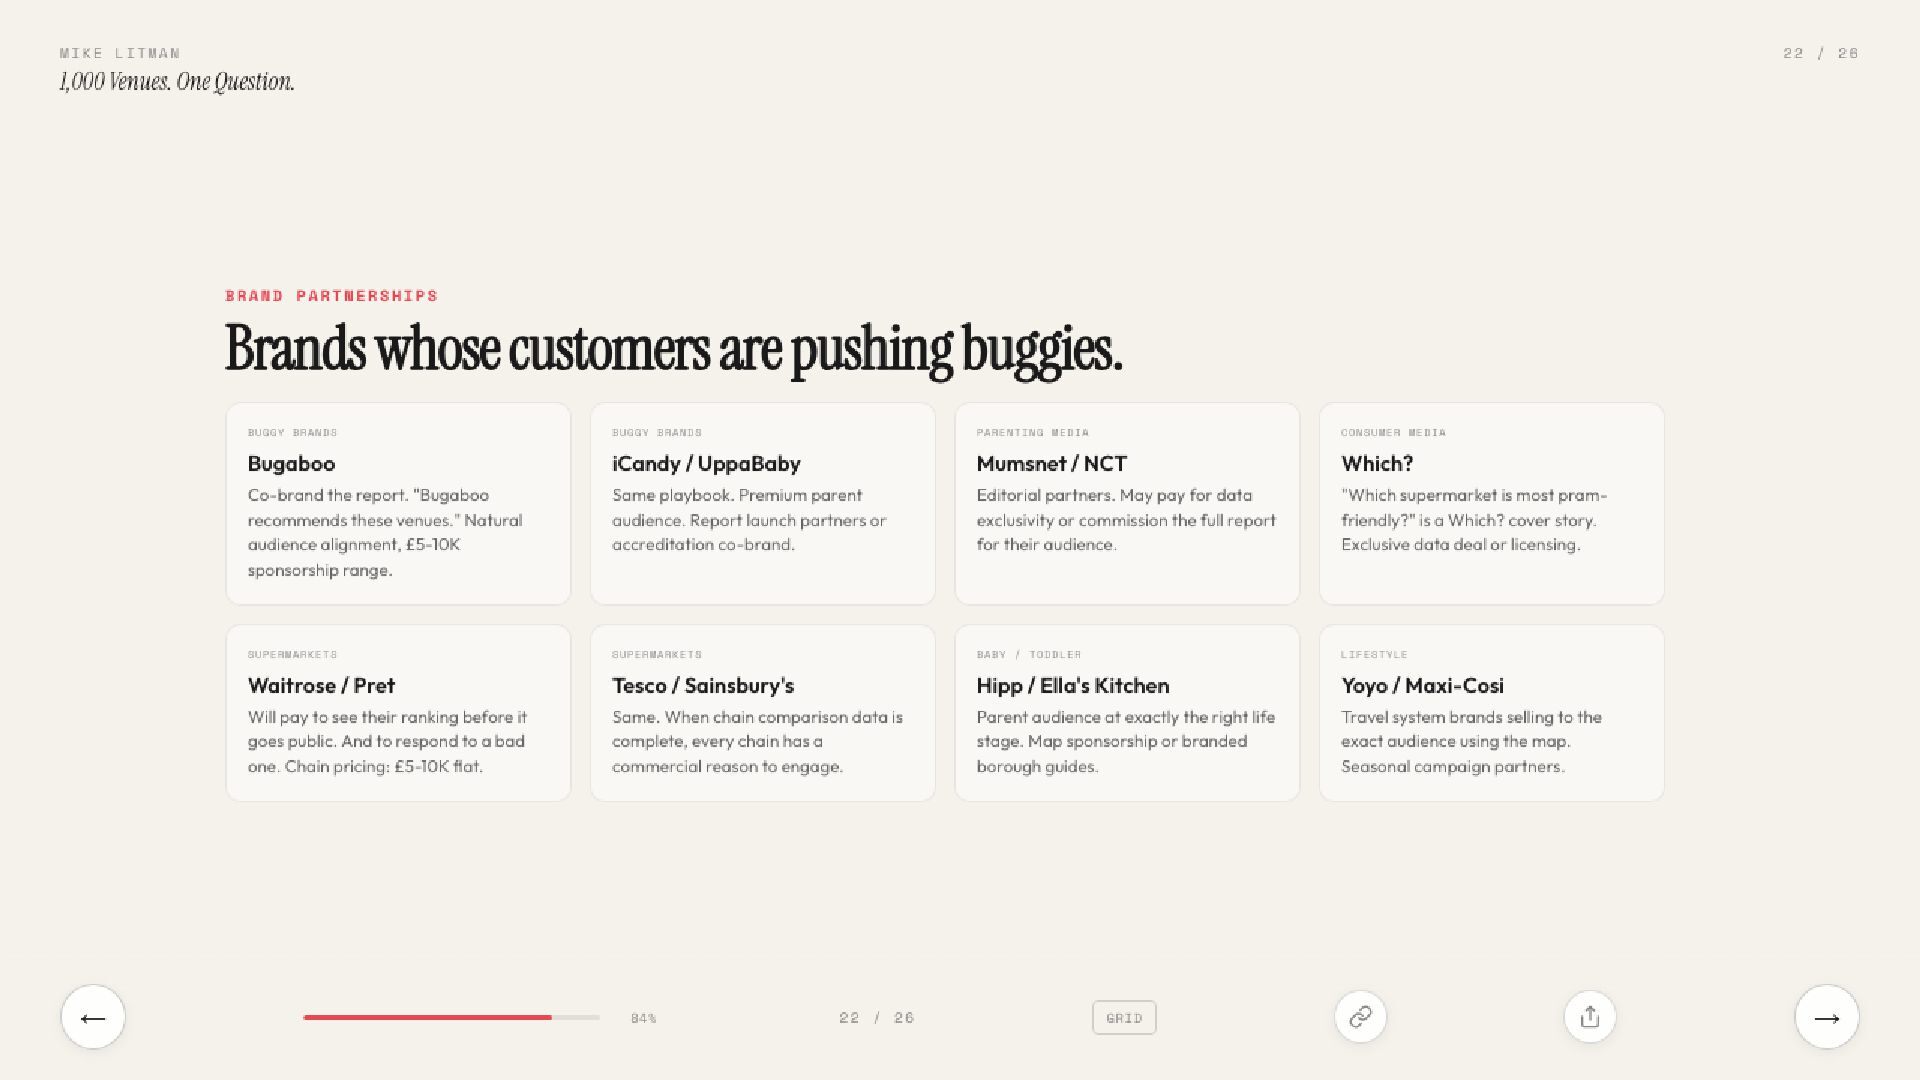Click the Mumsnet / NCT card
The image size is (1920, 1080).
click(x=1127, y=504)
